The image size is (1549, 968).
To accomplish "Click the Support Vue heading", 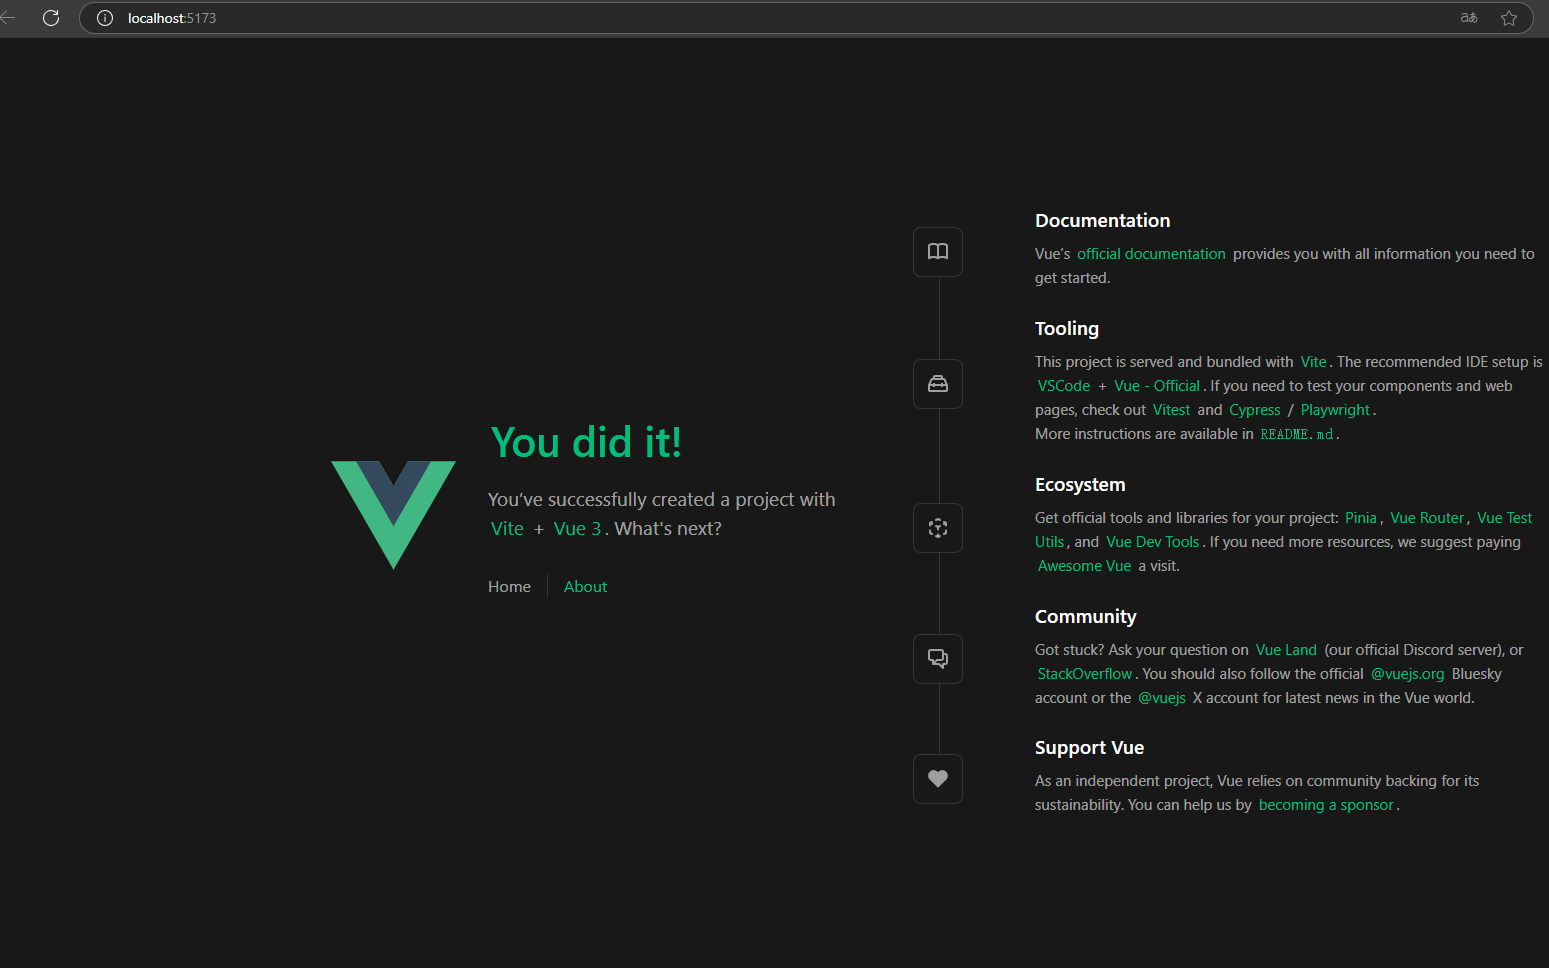I will (1089, 748).
